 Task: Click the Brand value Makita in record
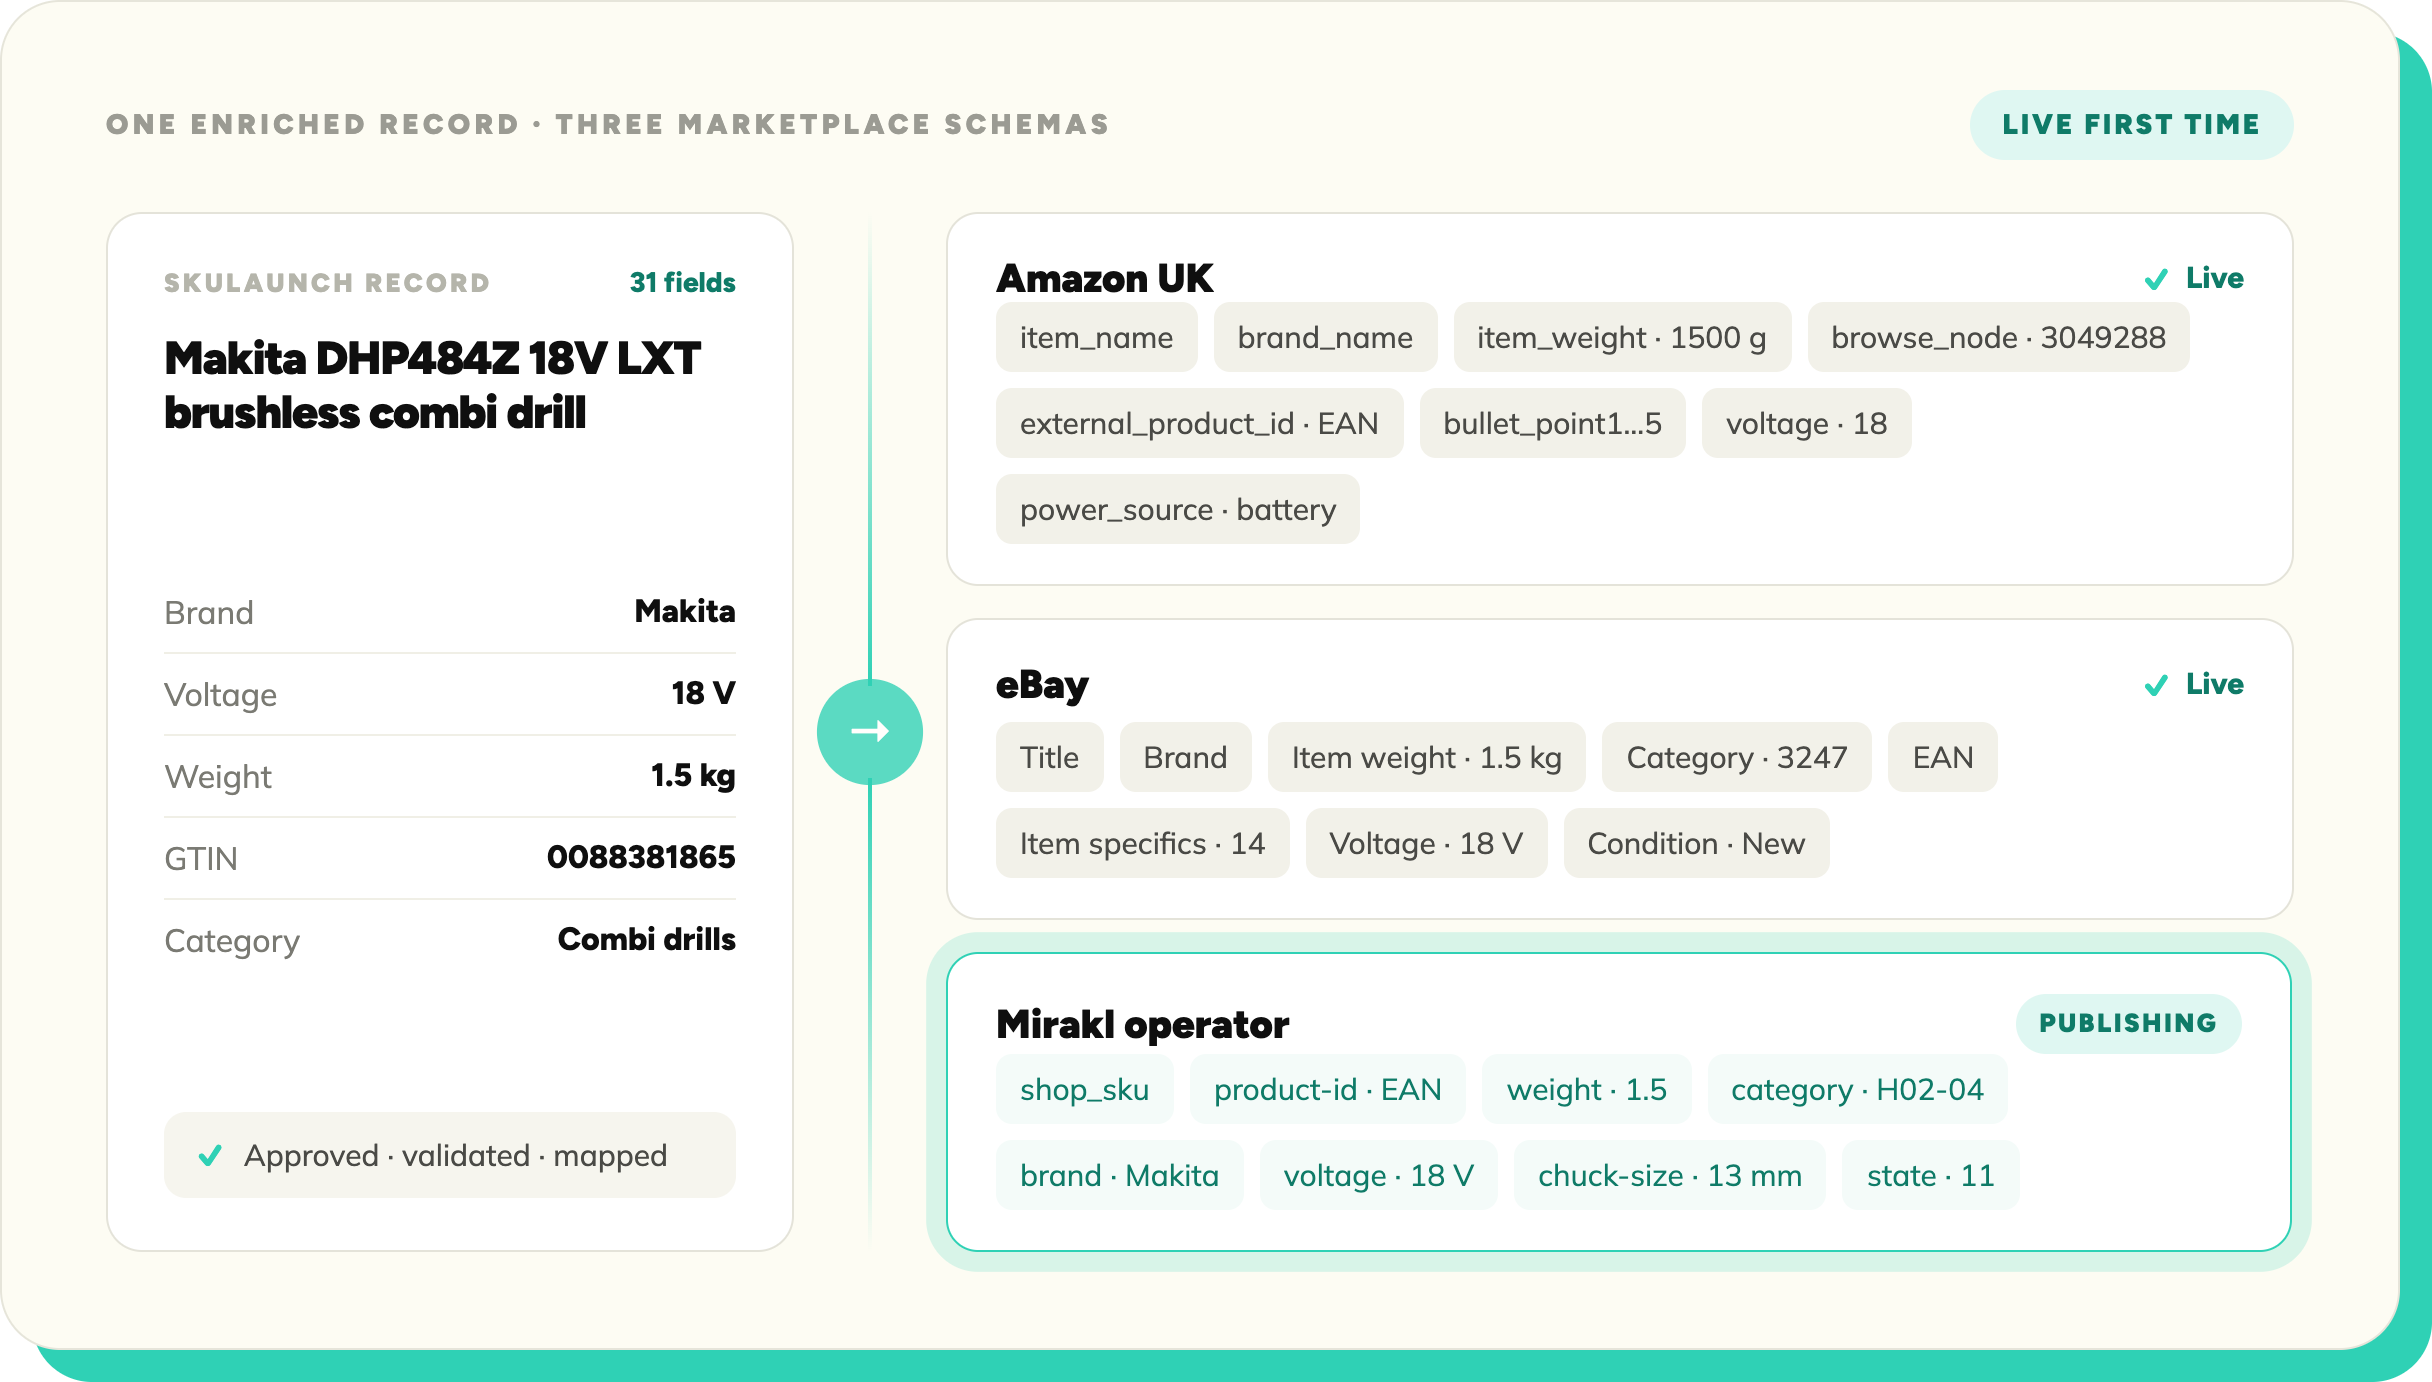(685, 611)
